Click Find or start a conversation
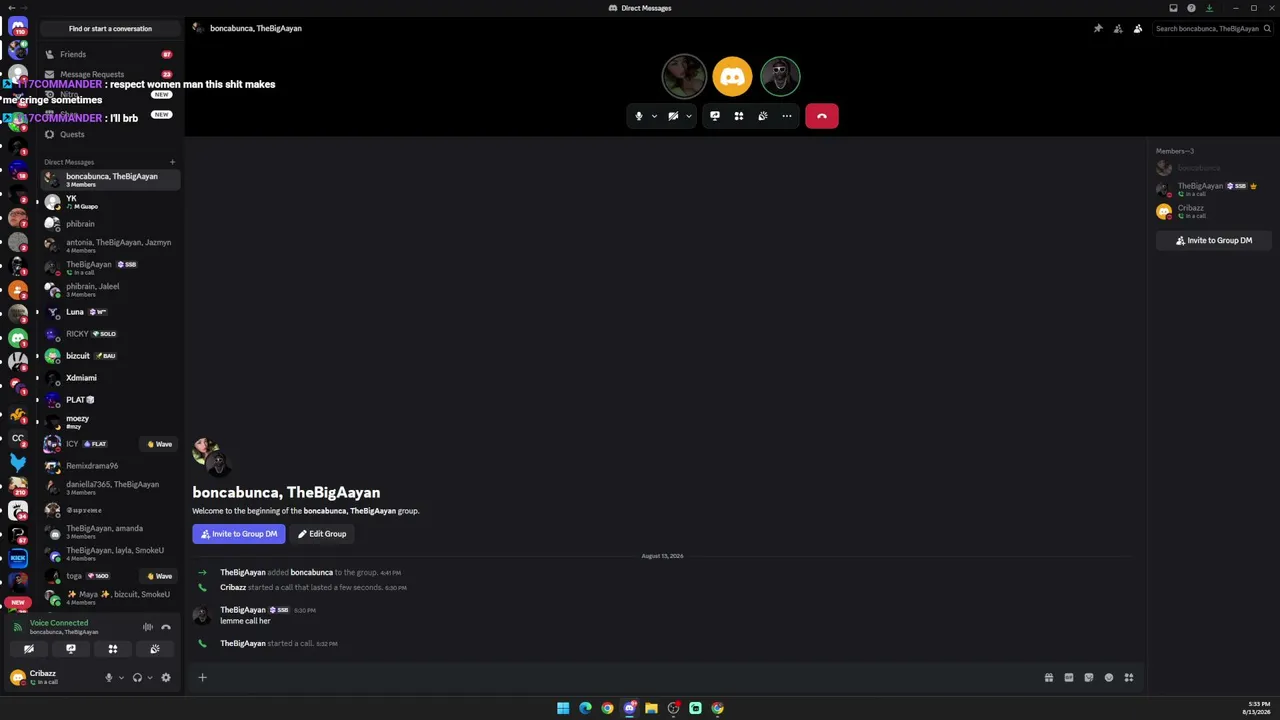 [x=110, y=29]
